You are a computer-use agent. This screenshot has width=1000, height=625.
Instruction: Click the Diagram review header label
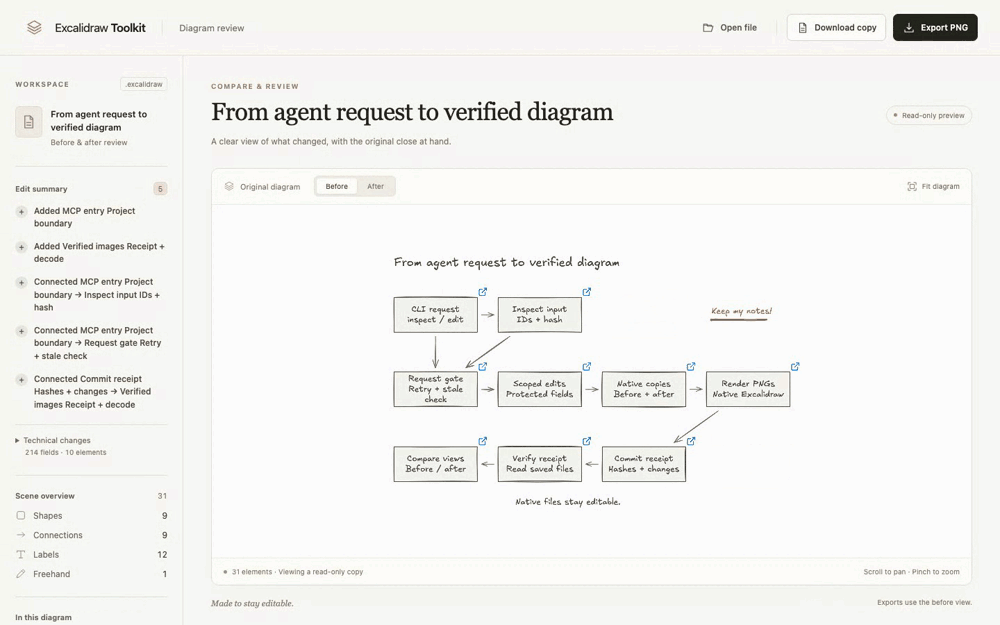pyautogui.click(x=212, y=28)
